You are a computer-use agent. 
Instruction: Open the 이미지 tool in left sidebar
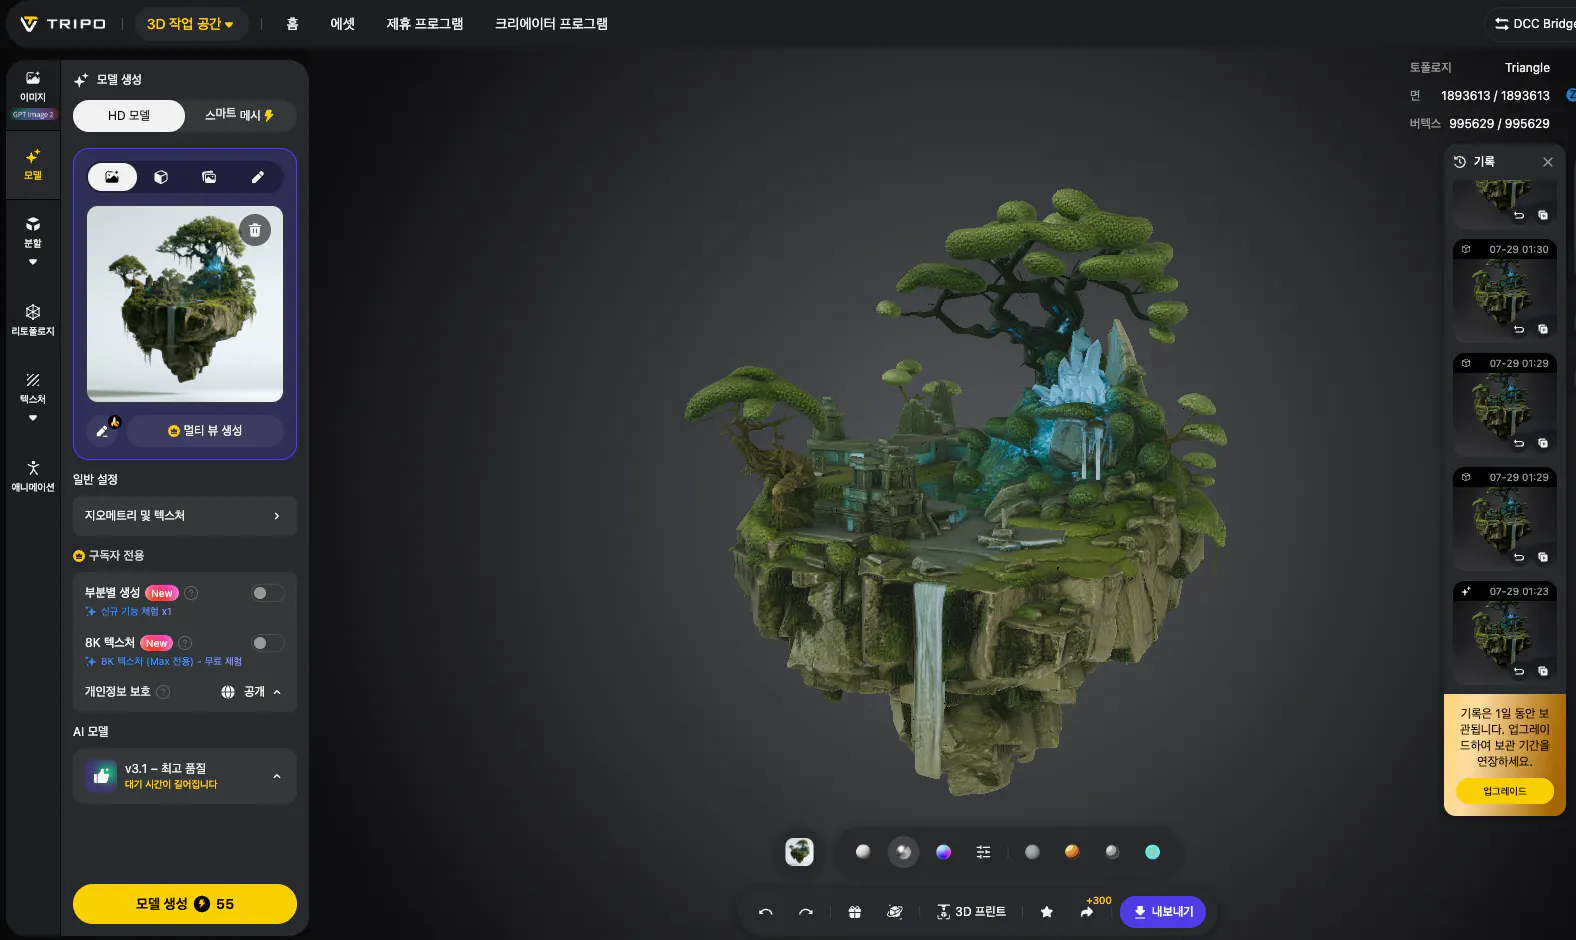coord(33,87)
